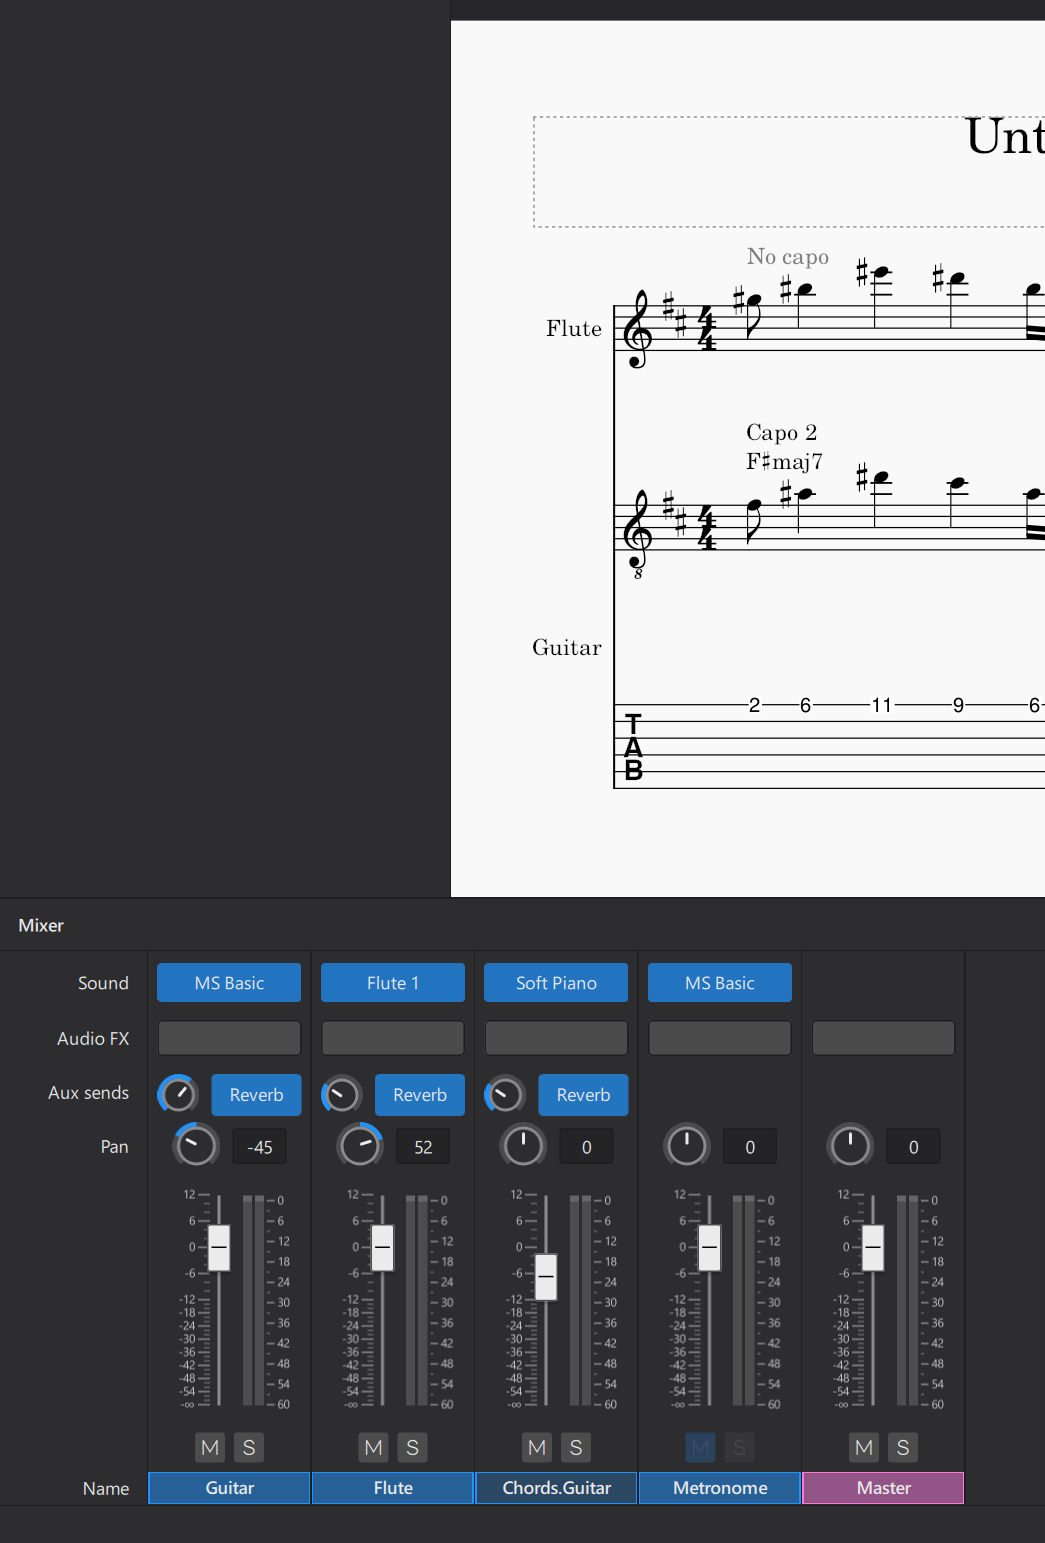Open the Flute 1 sound selector
This screenshot has height=1543, width=1045.
point(392,982)
